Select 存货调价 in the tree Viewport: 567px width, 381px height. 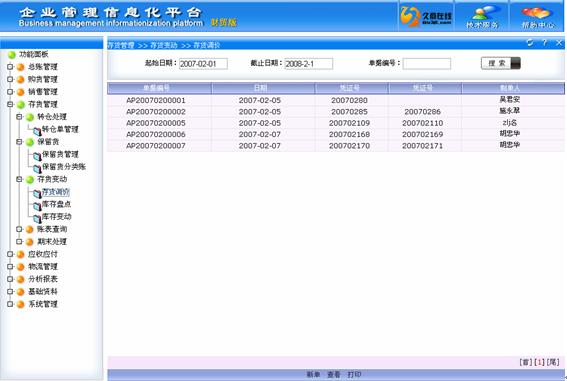click(56, 192)
